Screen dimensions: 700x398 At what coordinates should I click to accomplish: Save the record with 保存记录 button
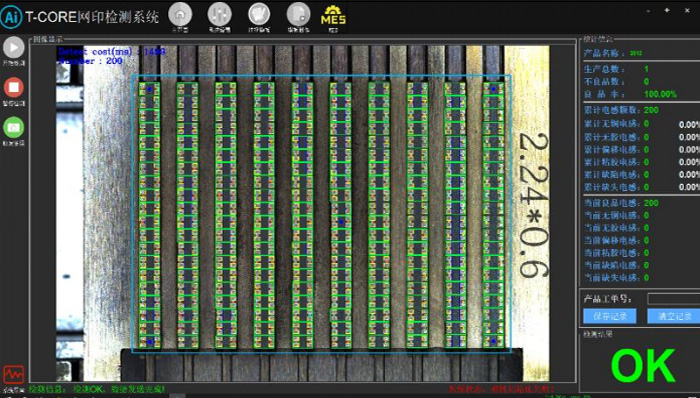(x=610, y=316)
